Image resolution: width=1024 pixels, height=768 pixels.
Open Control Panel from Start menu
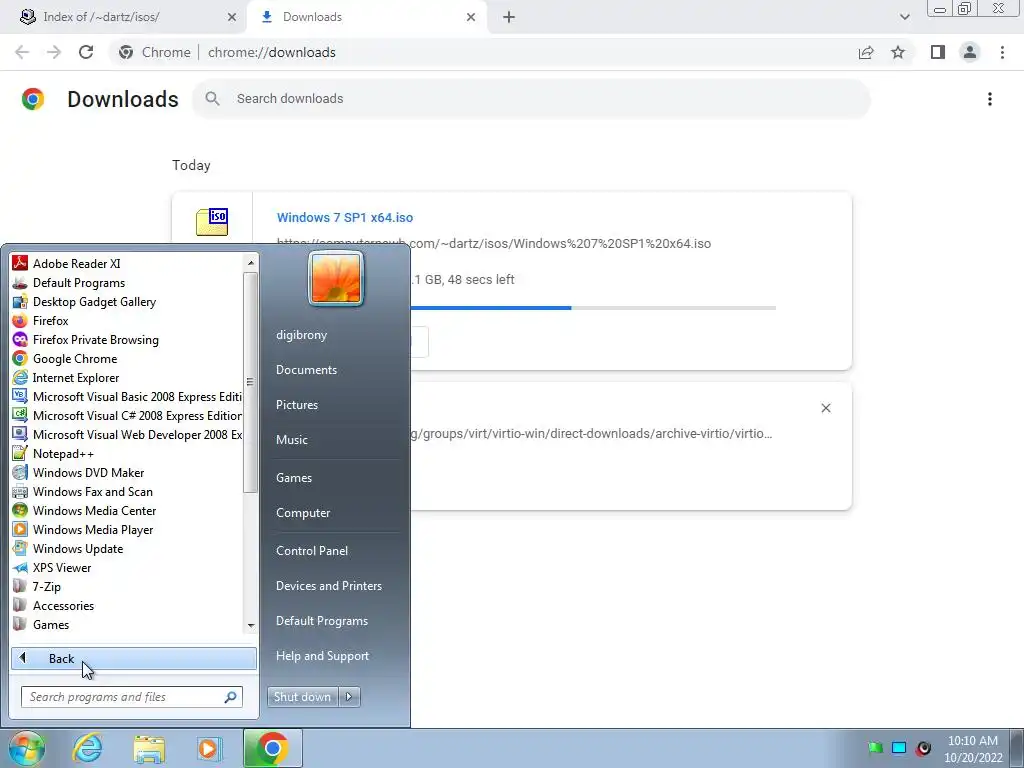[312, 551]
